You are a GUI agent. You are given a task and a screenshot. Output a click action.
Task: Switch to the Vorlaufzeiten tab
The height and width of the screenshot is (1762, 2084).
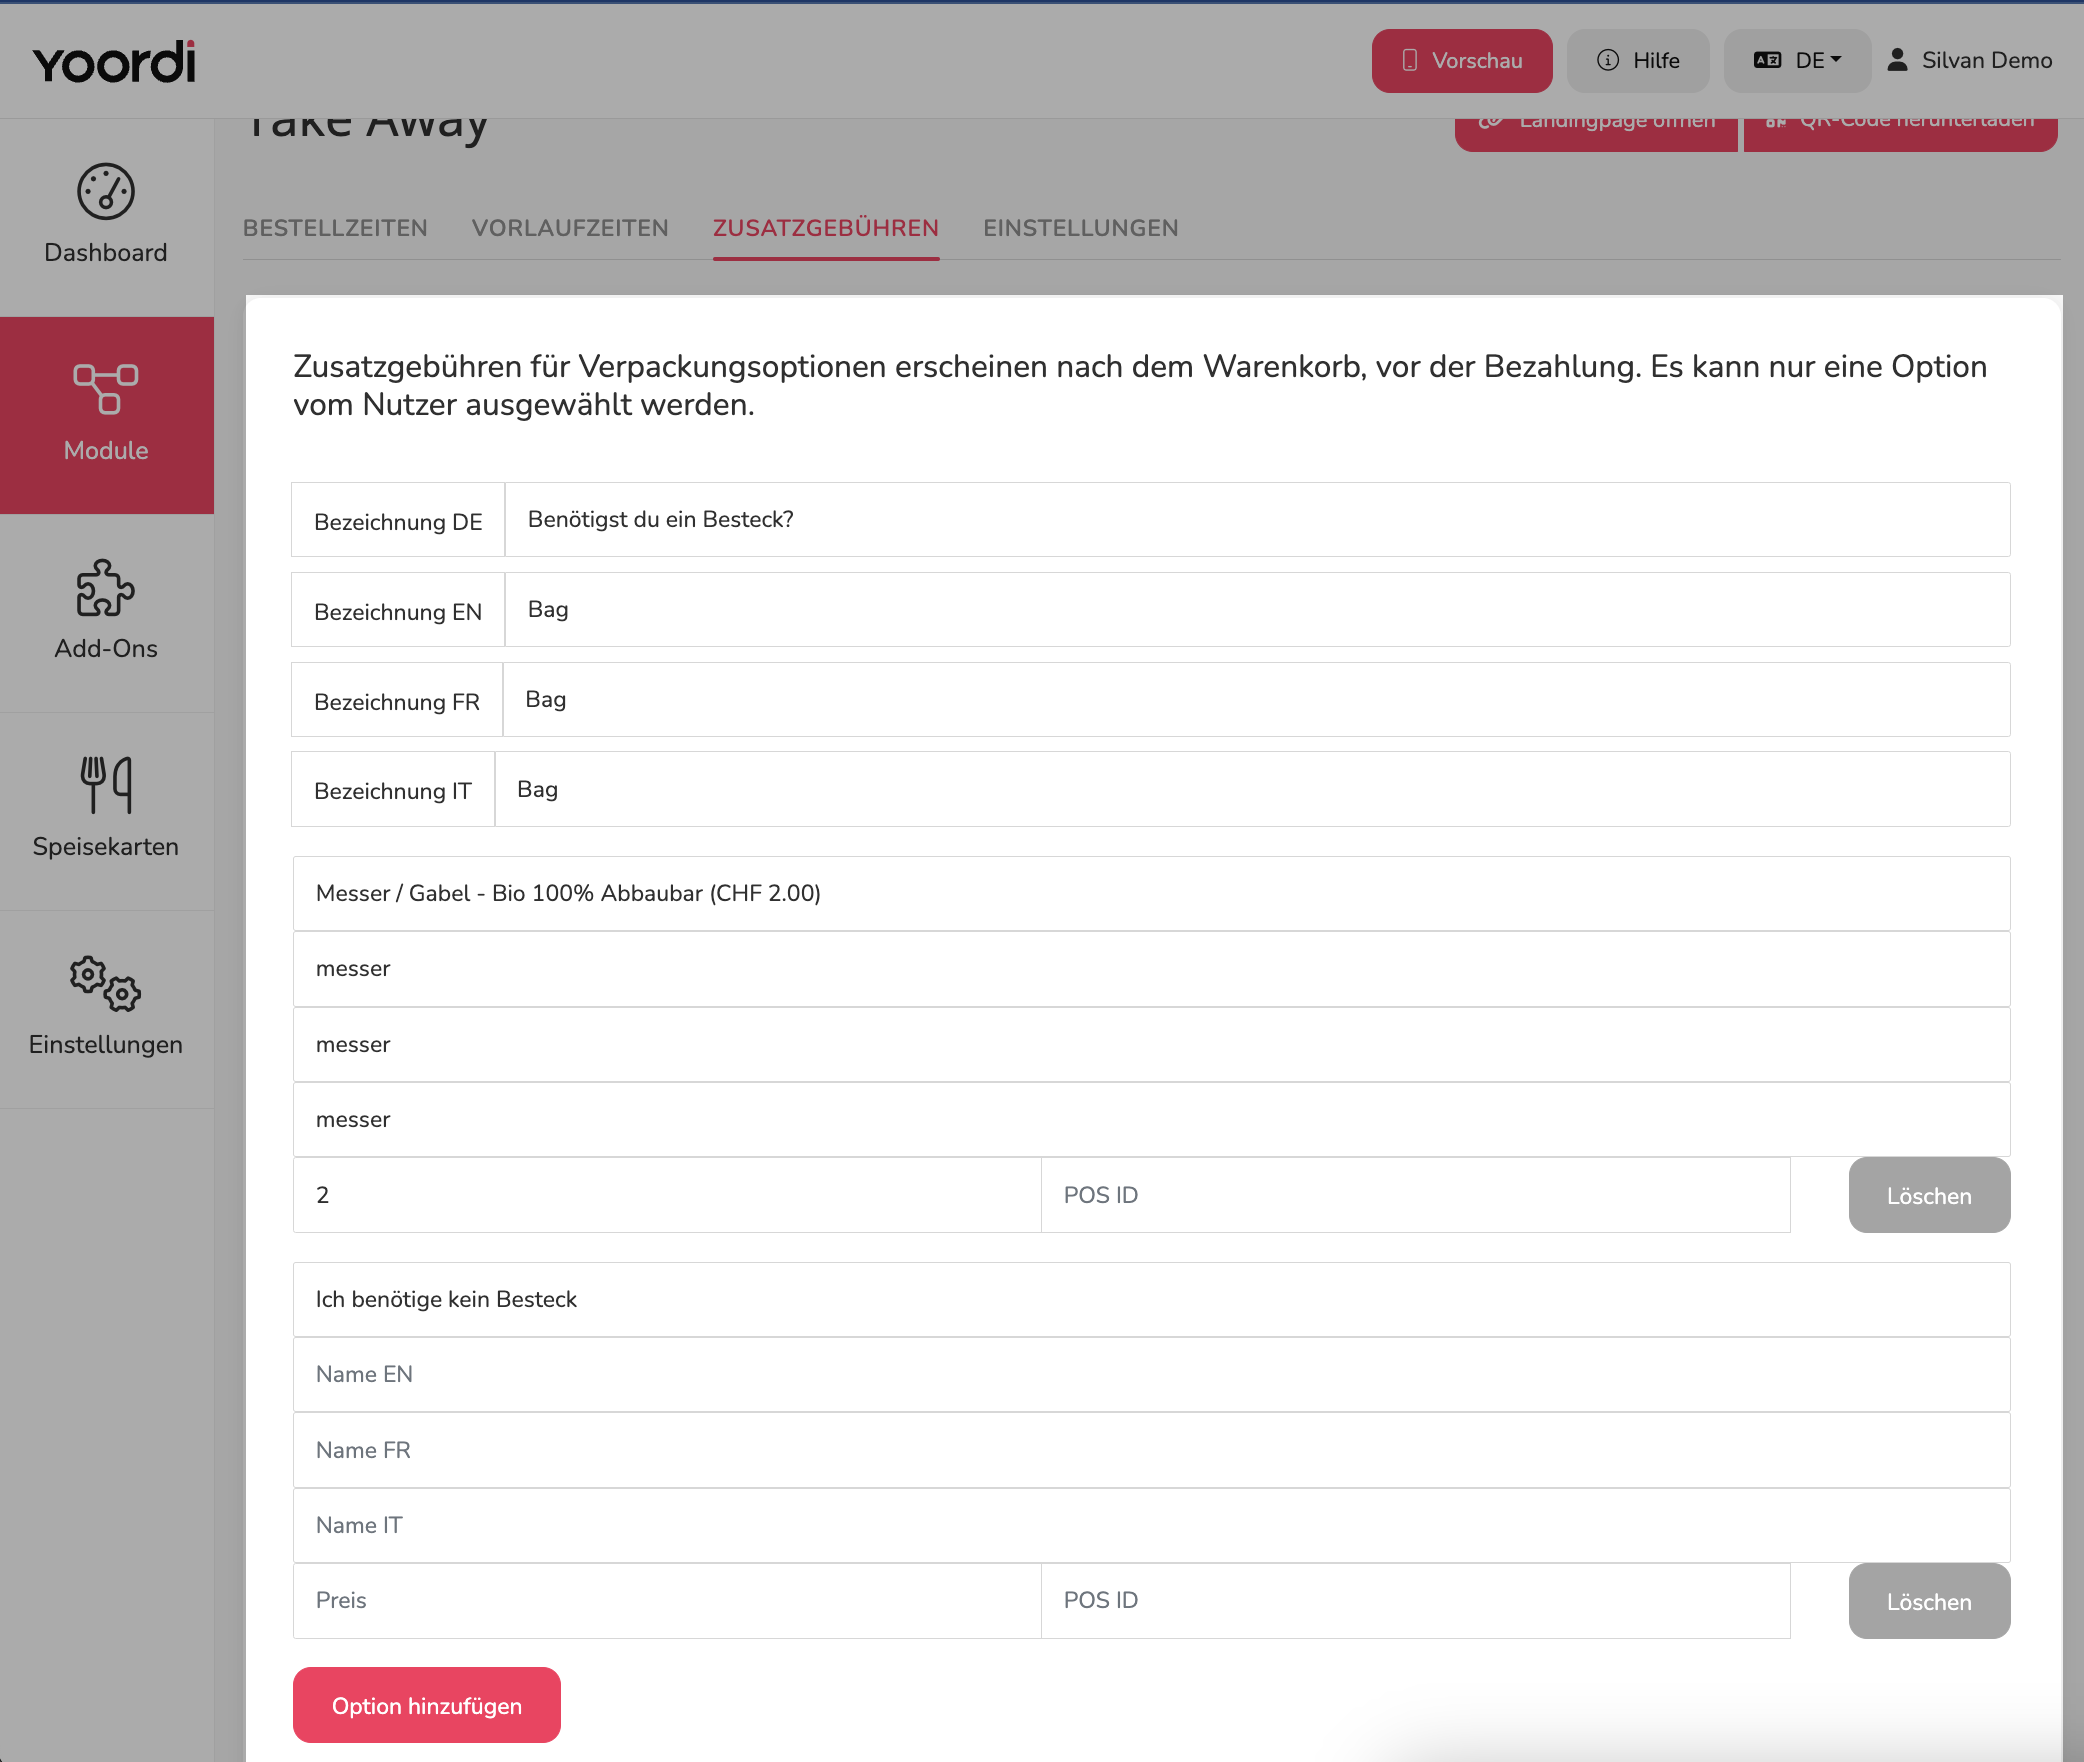570,228
